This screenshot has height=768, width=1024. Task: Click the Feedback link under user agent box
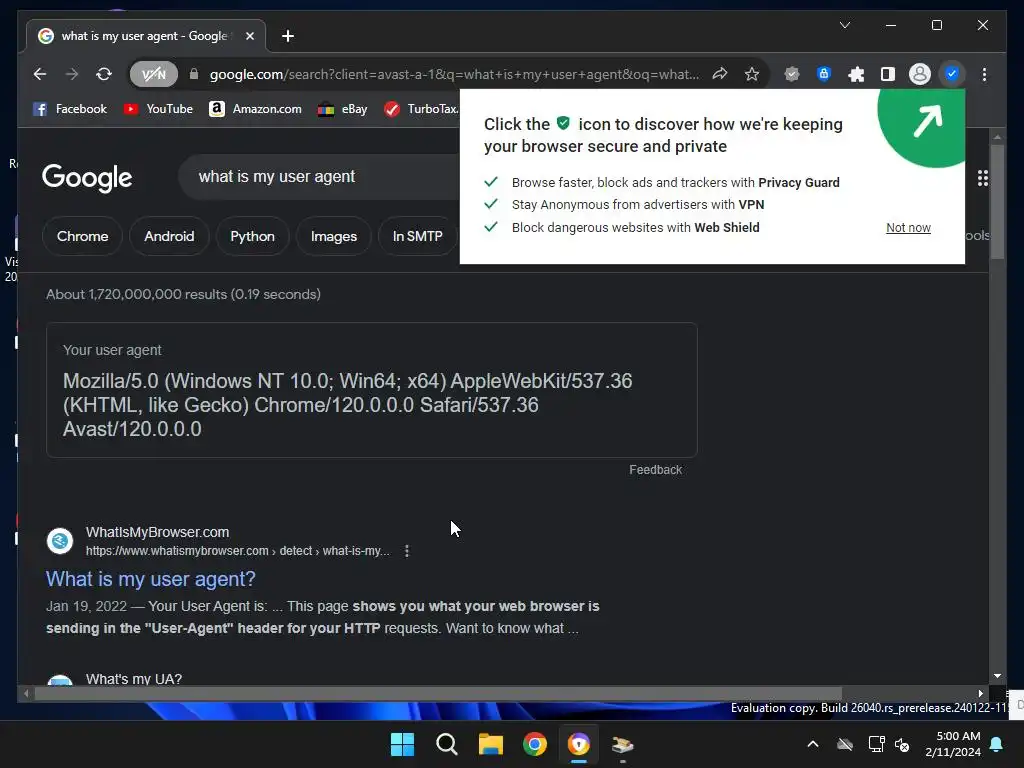655,470
